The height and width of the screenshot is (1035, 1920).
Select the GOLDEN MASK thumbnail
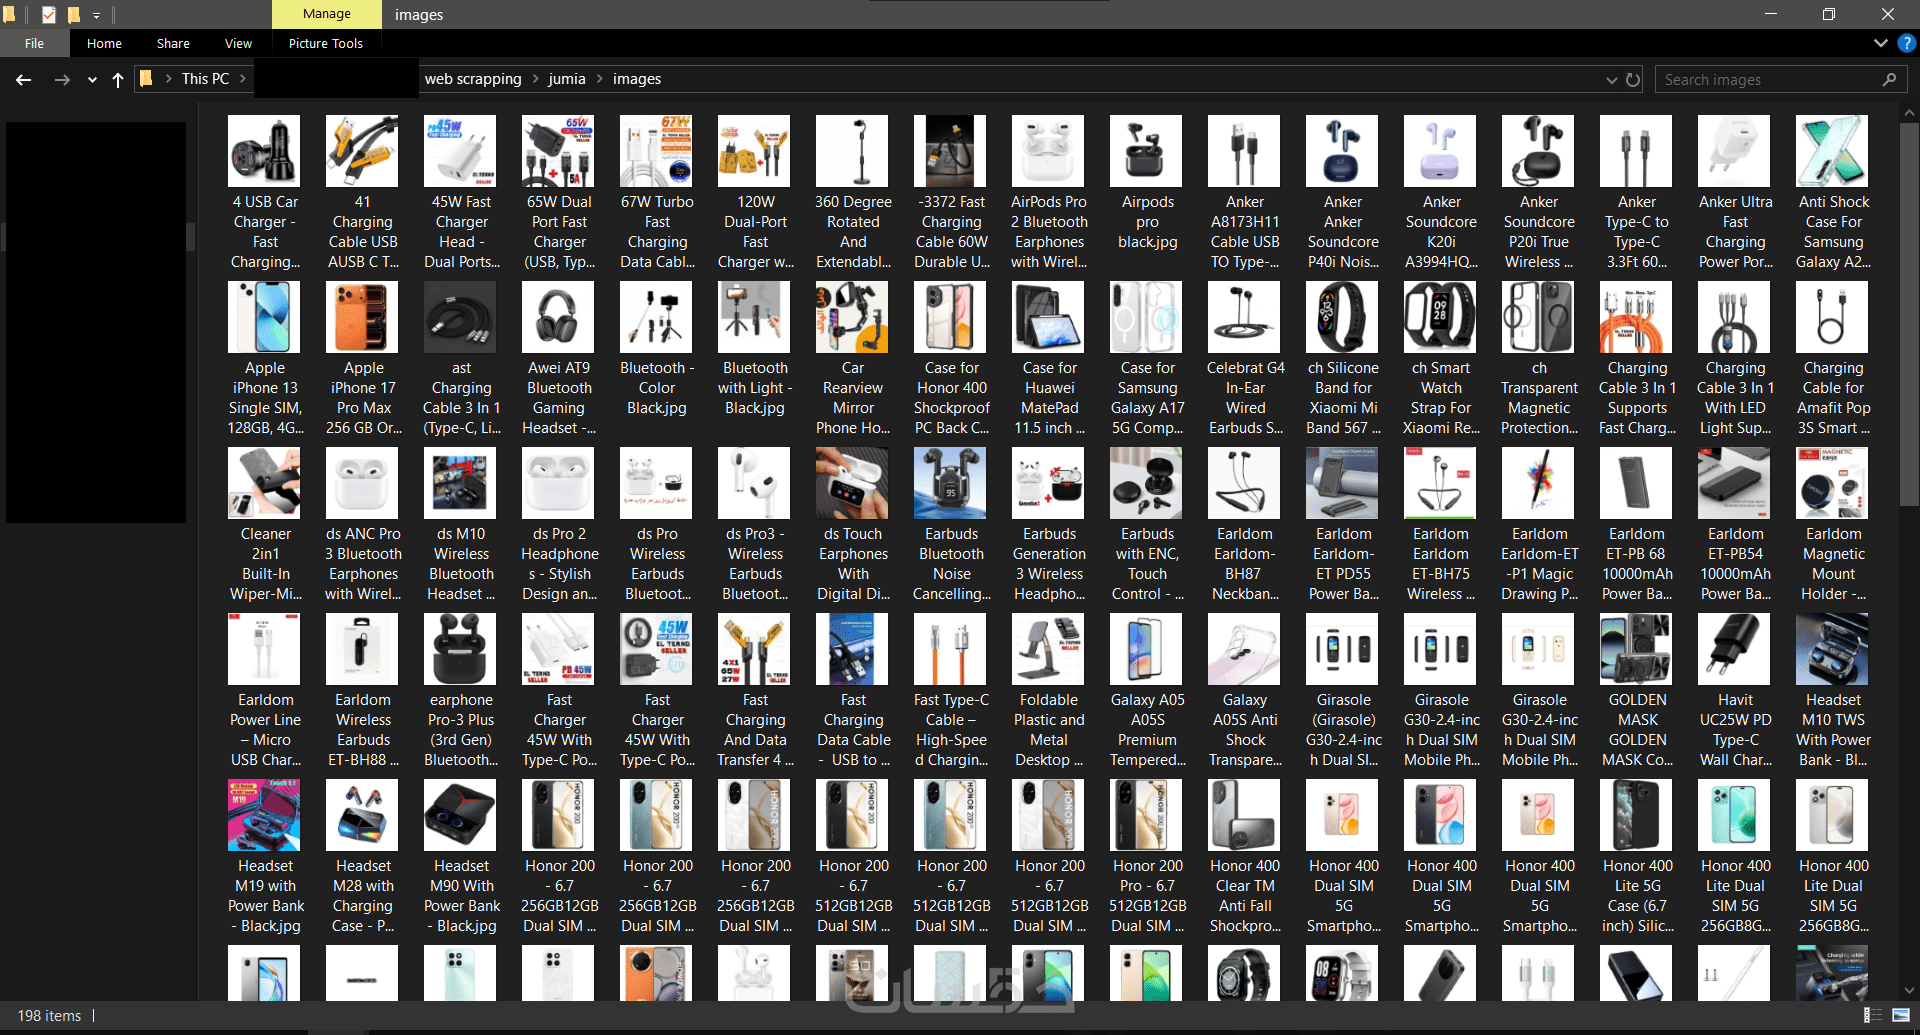pos(1636,649)
